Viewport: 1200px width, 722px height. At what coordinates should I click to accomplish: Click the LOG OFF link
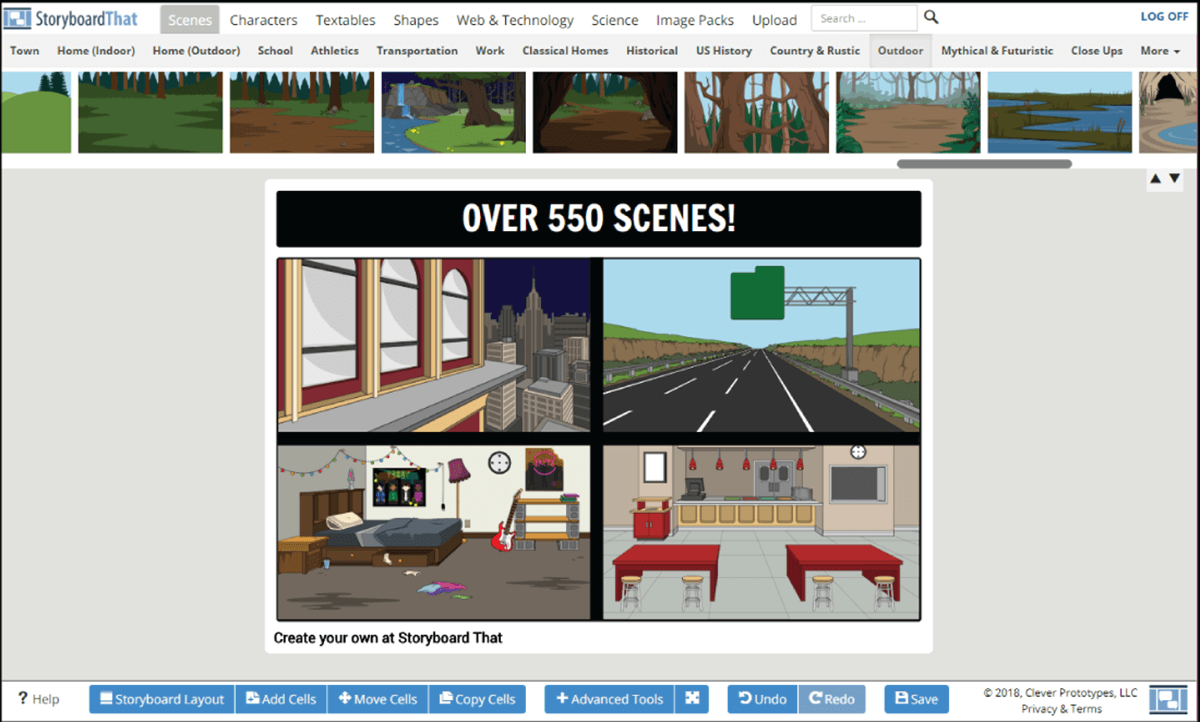1164,17
